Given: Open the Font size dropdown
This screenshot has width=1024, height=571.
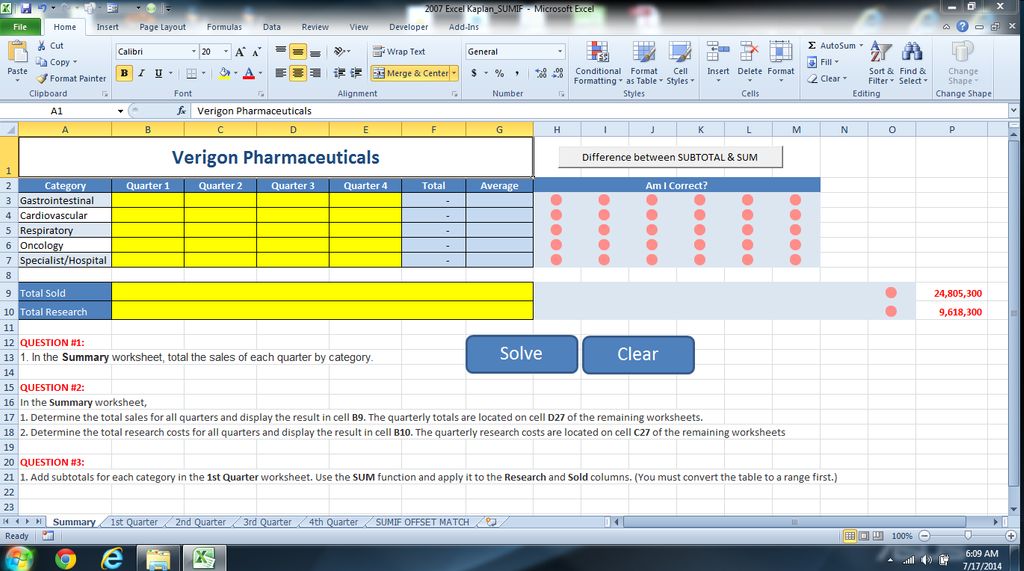Looking at the screenshot, I should point(227,52).
